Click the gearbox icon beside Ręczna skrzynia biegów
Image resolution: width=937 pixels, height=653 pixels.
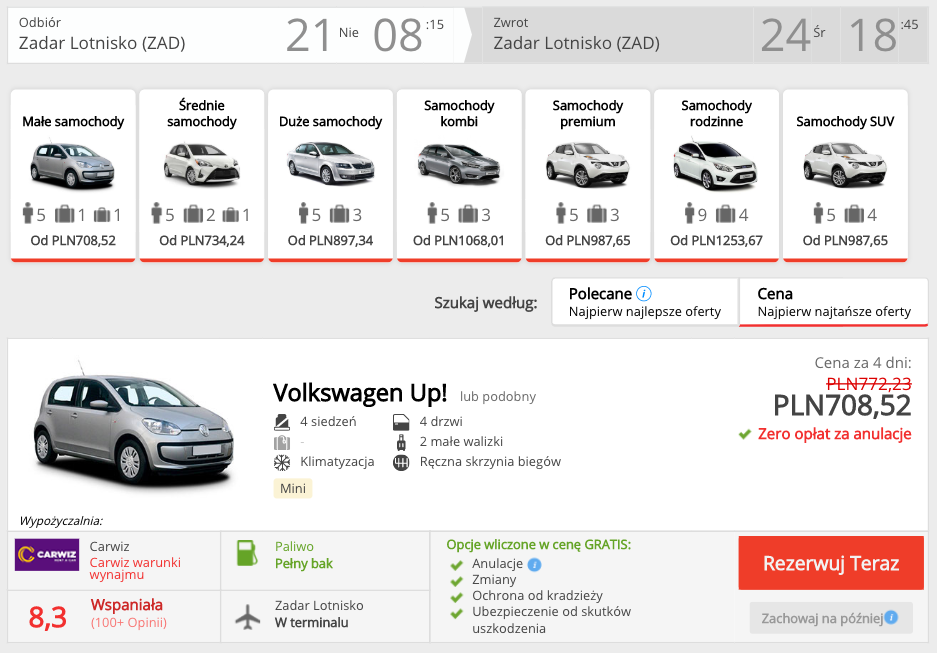click(401, 462)
